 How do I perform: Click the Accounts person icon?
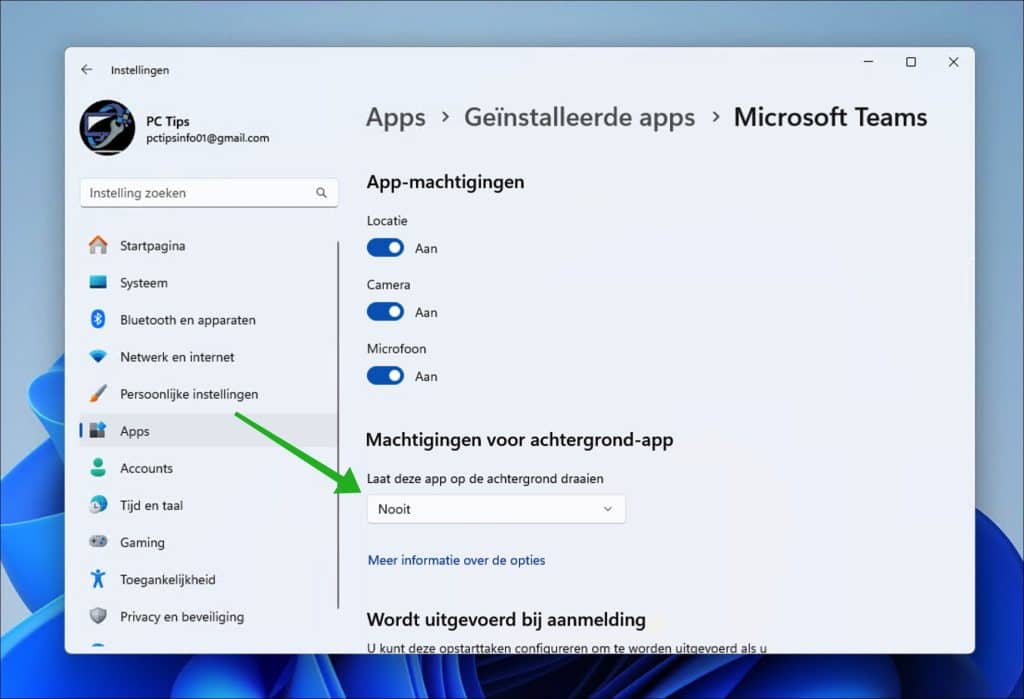tap(98, 468)
